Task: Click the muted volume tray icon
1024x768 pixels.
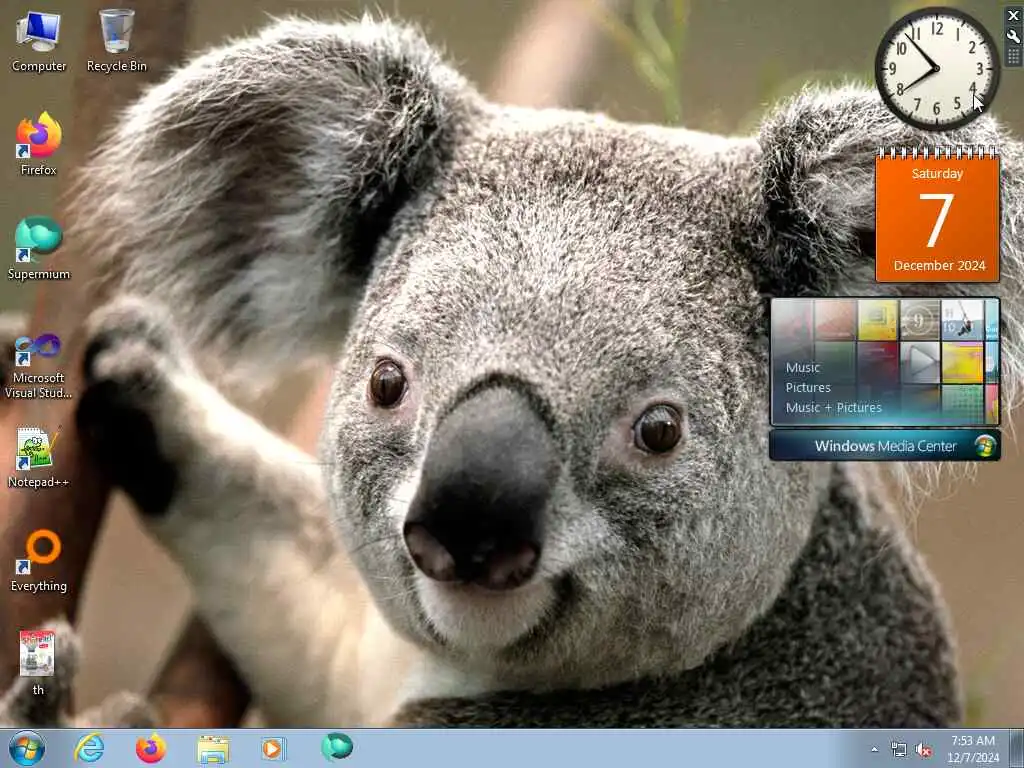Action: 923,750
